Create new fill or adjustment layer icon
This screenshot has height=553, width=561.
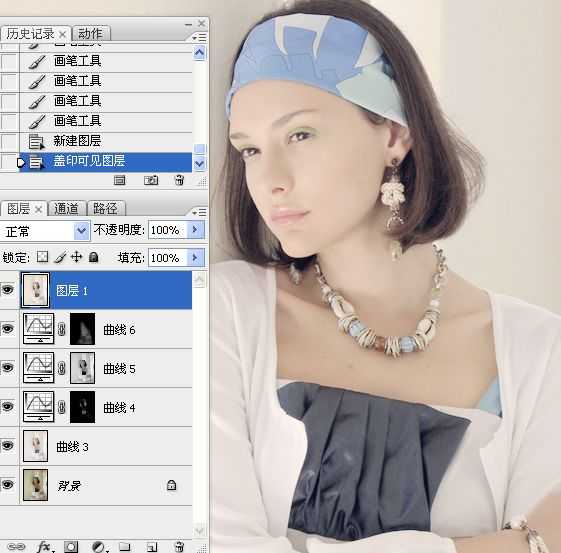[x=99, y=547]
